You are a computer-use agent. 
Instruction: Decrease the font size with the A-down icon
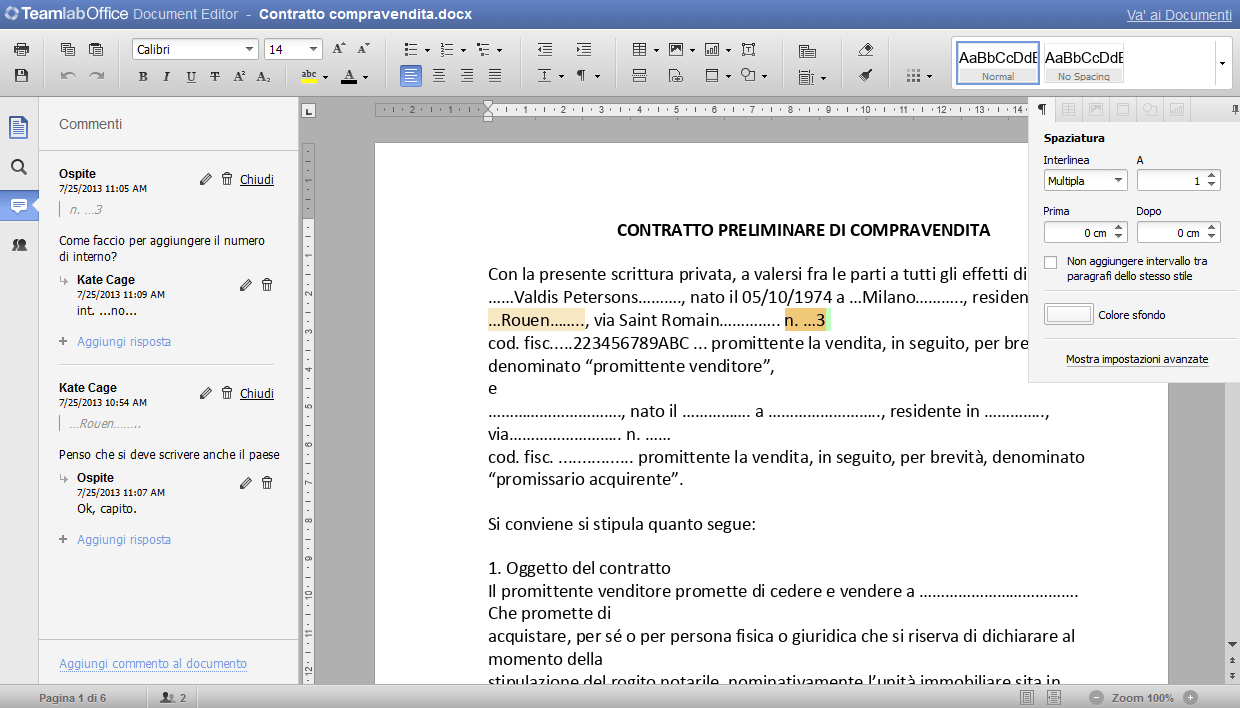click(x=364, y=49)
